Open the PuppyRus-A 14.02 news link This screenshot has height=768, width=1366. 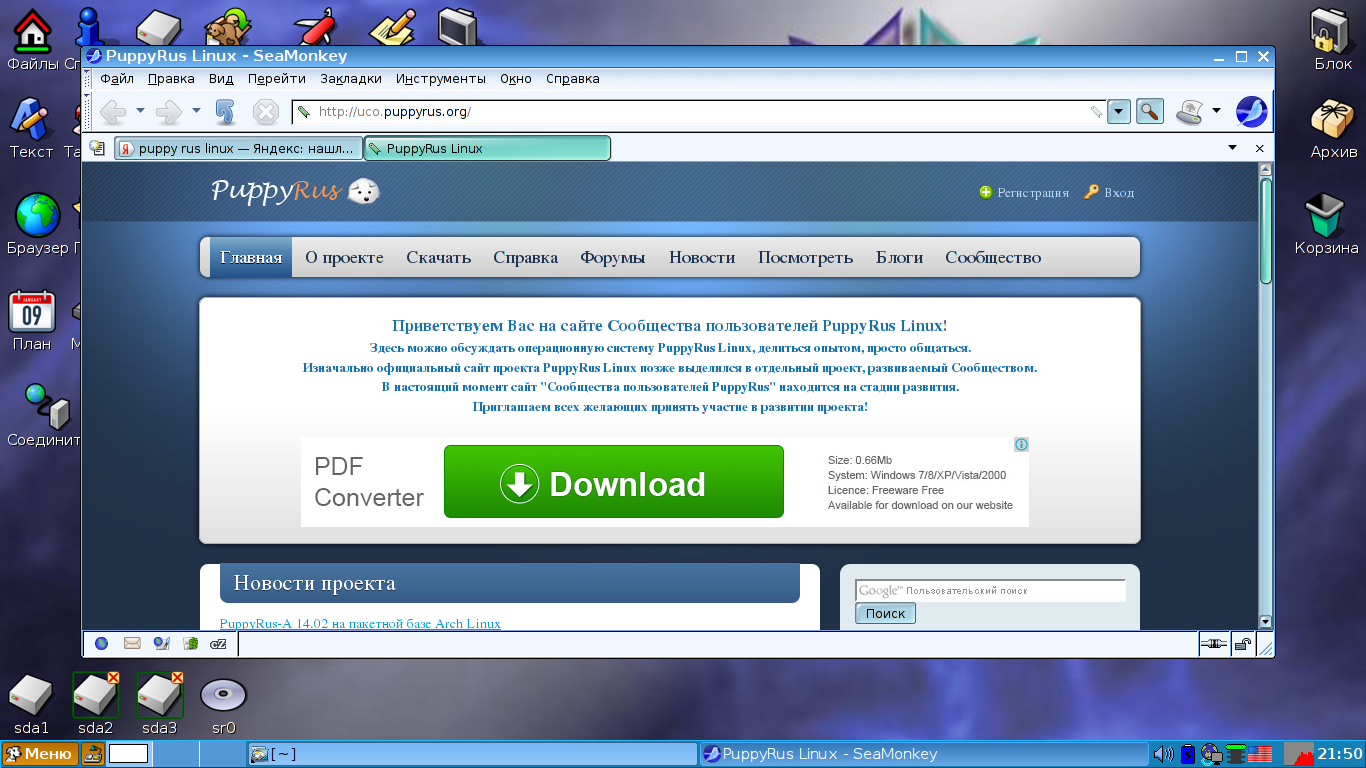click(360, 624)
